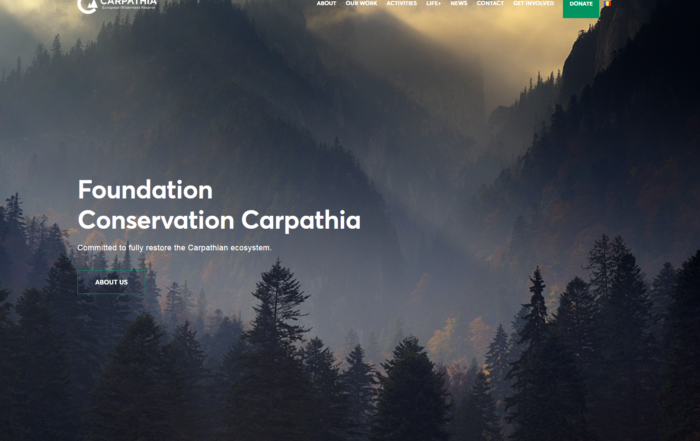Expand the LIFE+ navigation item

pos(434,4)
